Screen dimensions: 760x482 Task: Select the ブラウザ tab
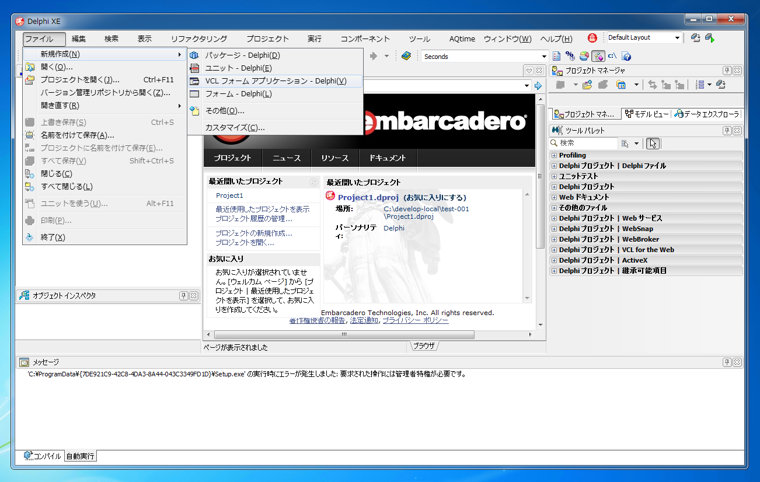coord(424,346)
